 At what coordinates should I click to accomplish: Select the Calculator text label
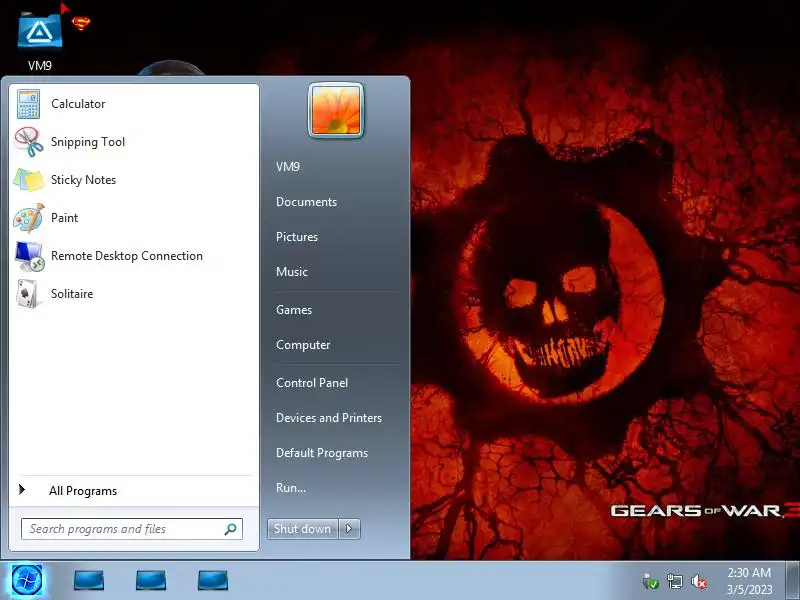point(78,104)
